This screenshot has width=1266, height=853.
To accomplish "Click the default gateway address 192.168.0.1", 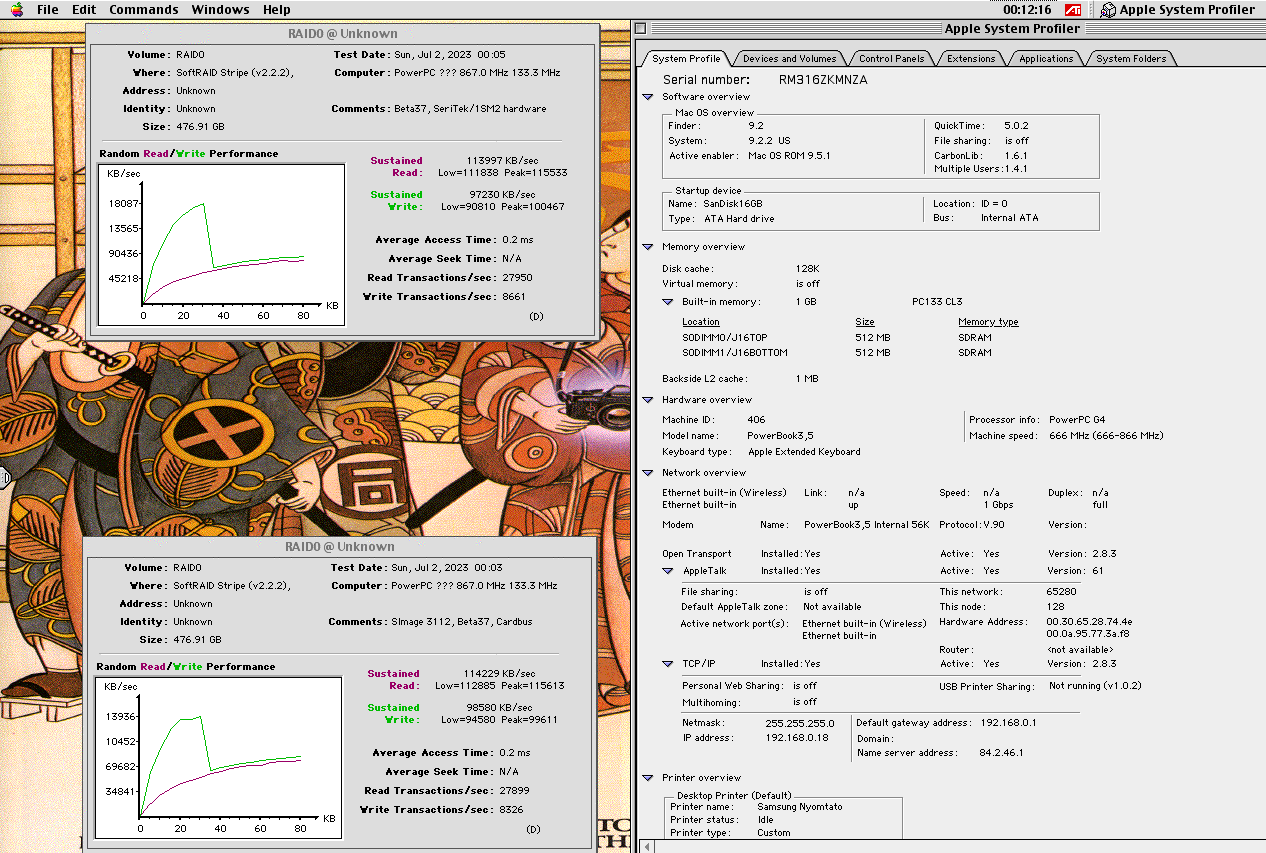I will [1008, 722].
